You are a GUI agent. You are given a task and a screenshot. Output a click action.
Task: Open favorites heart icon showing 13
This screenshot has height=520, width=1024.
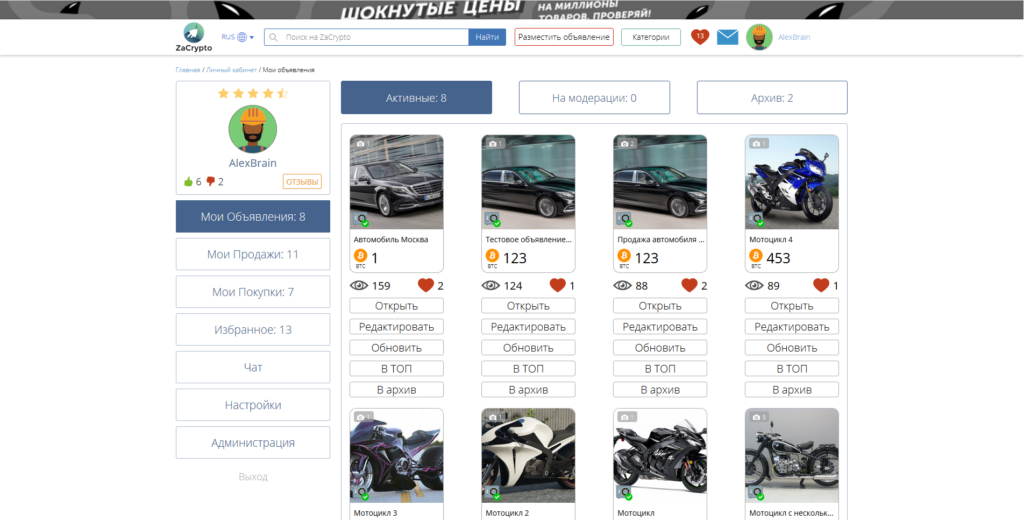pyautogui.click(x=700, y=37)
